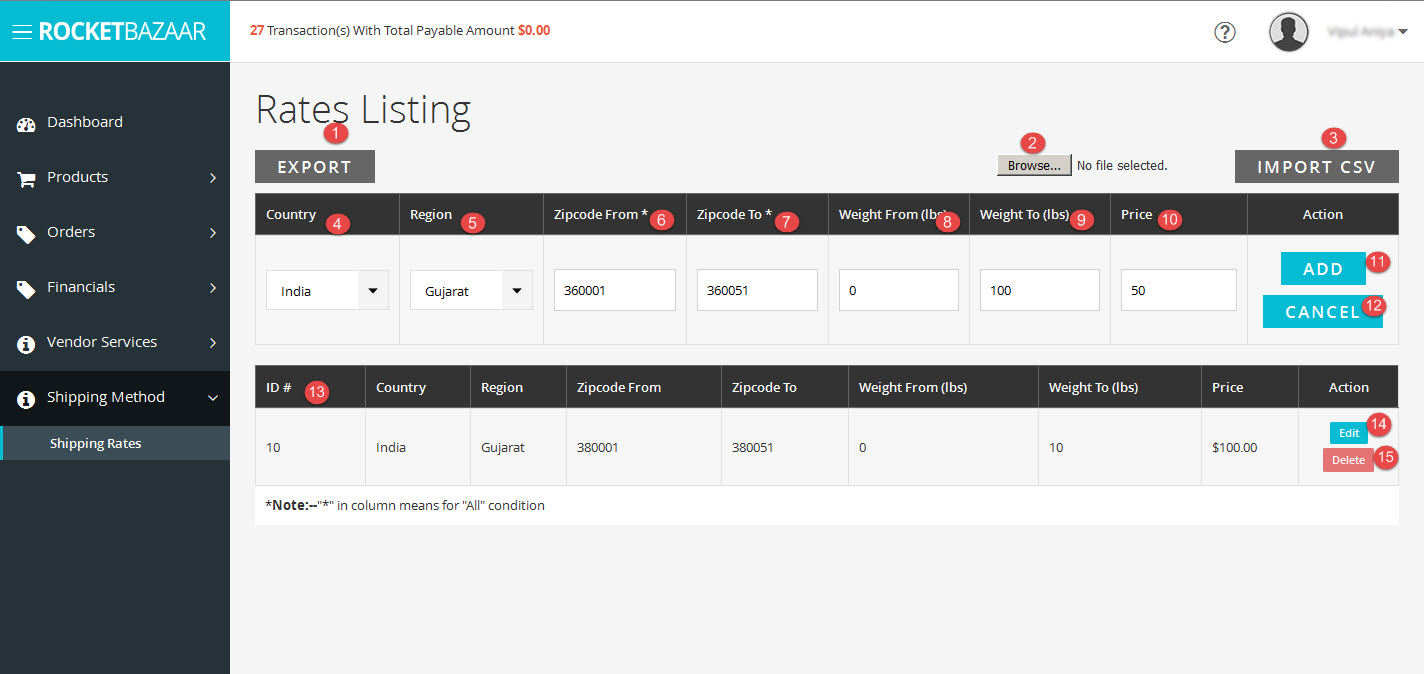
Task: Click the Products cart icon
Action: tap(26, 179)
